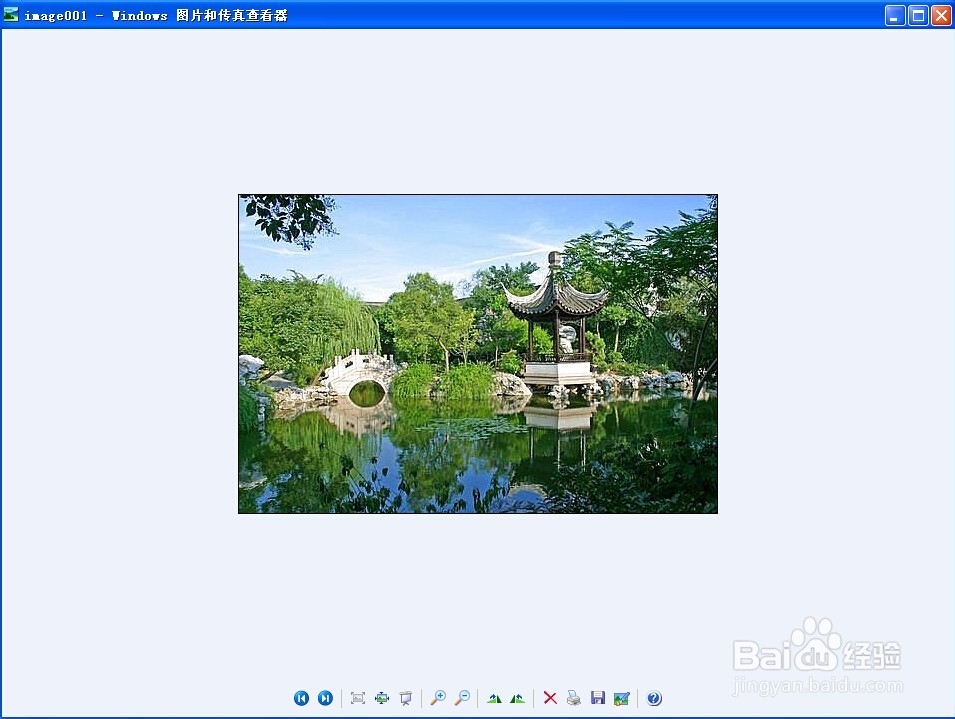Open the viewer help
Screen dimensions: 955x719
click(654, 698)
